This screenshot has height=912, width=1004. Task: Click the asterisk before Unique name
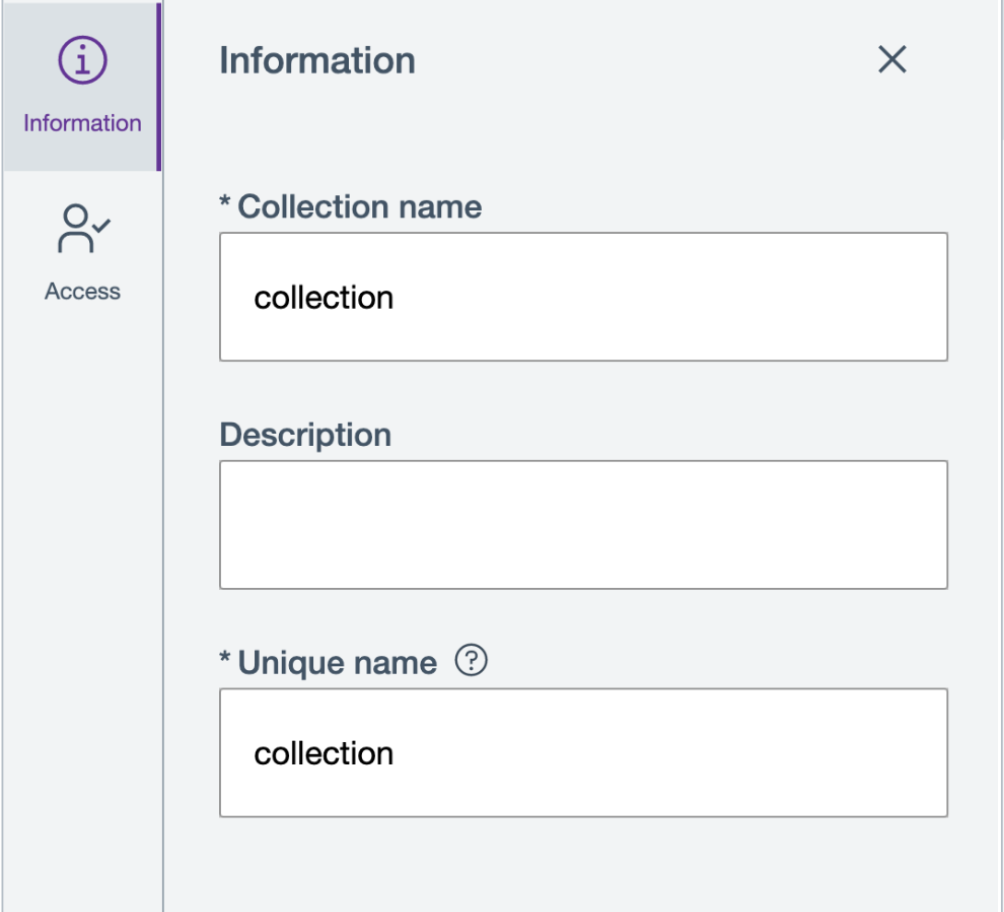226,661
